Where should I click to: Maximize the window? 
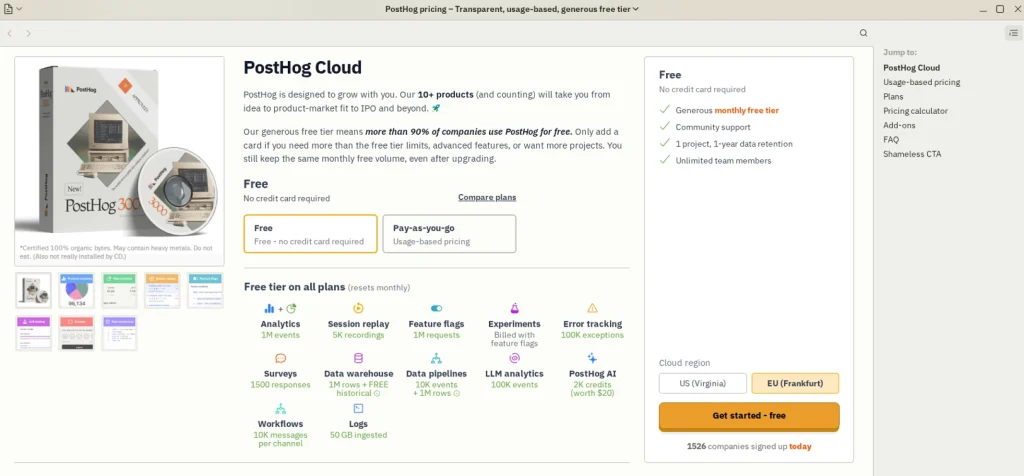1000,9
